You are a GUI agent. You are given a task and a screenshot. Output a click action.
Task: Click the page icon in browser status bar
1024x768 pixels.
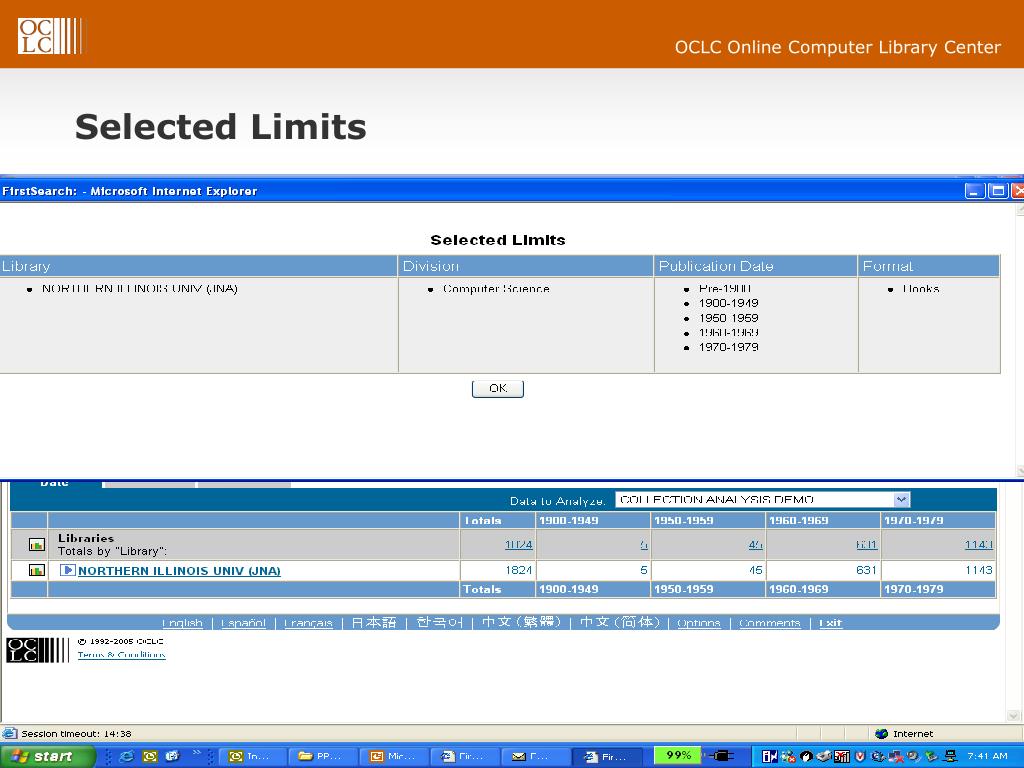[9, 733]
